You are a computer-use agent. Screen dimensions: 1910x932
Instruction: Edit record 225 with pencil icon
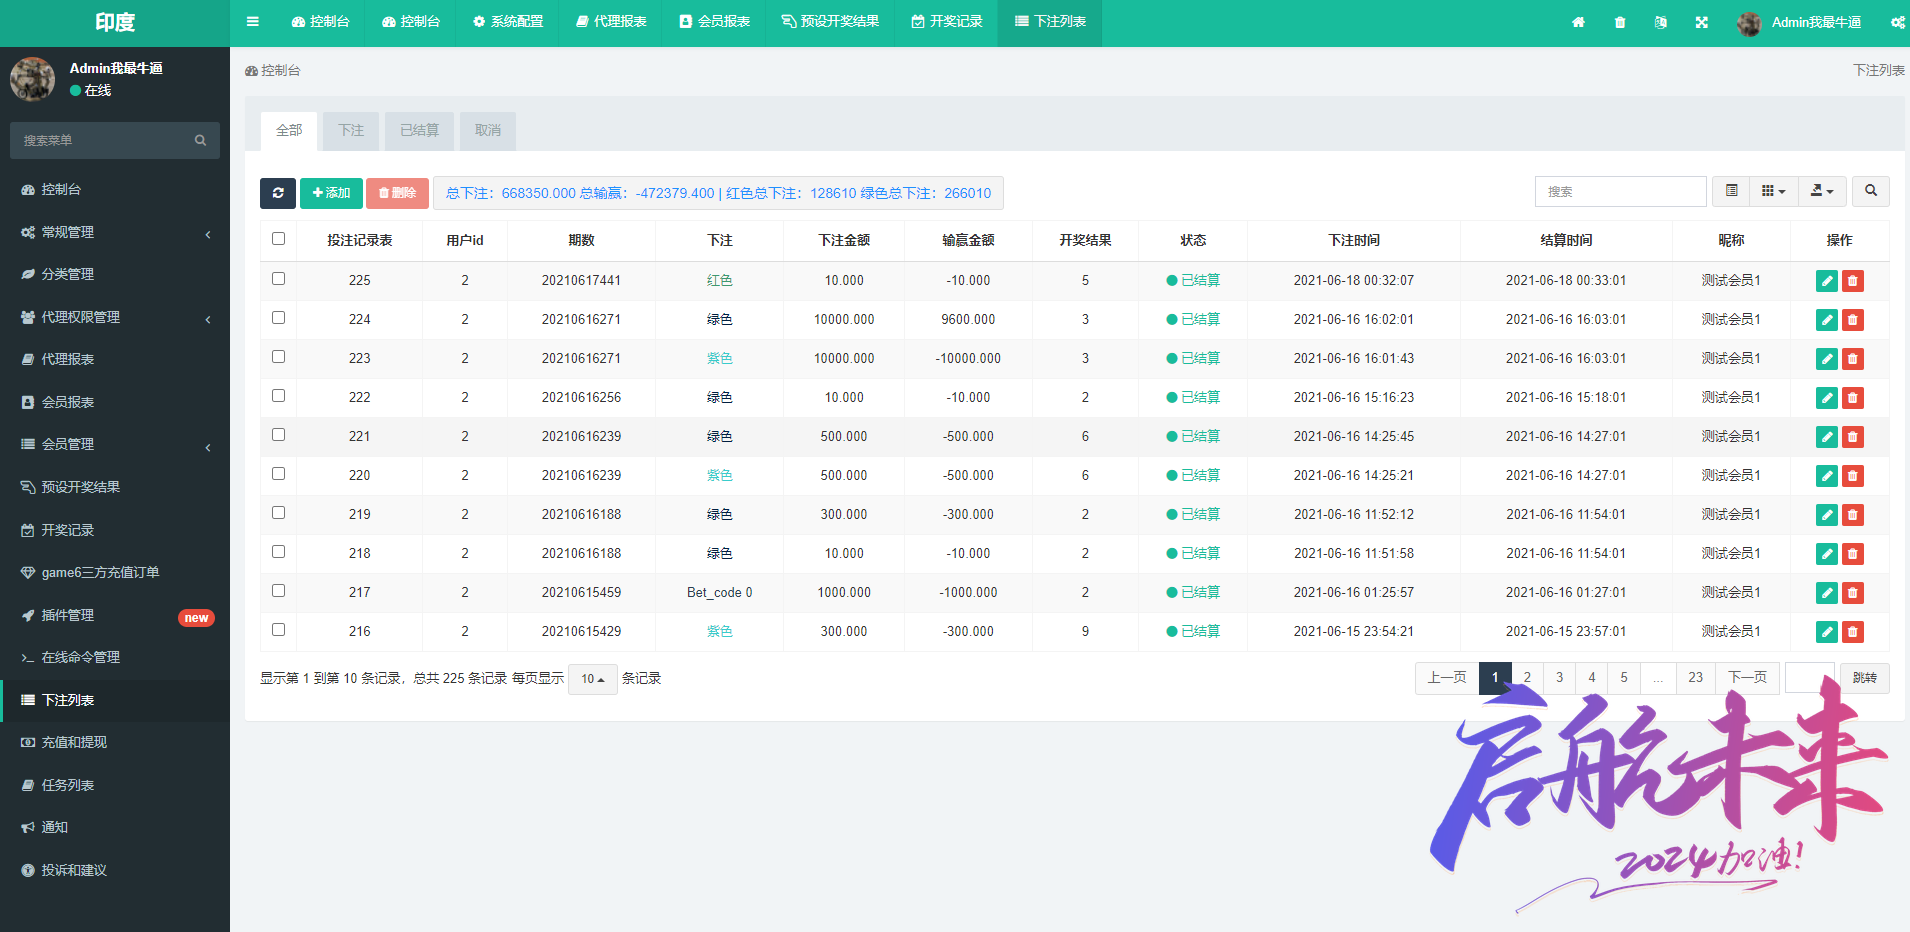pyautogui.click(x=1827, y=281)
